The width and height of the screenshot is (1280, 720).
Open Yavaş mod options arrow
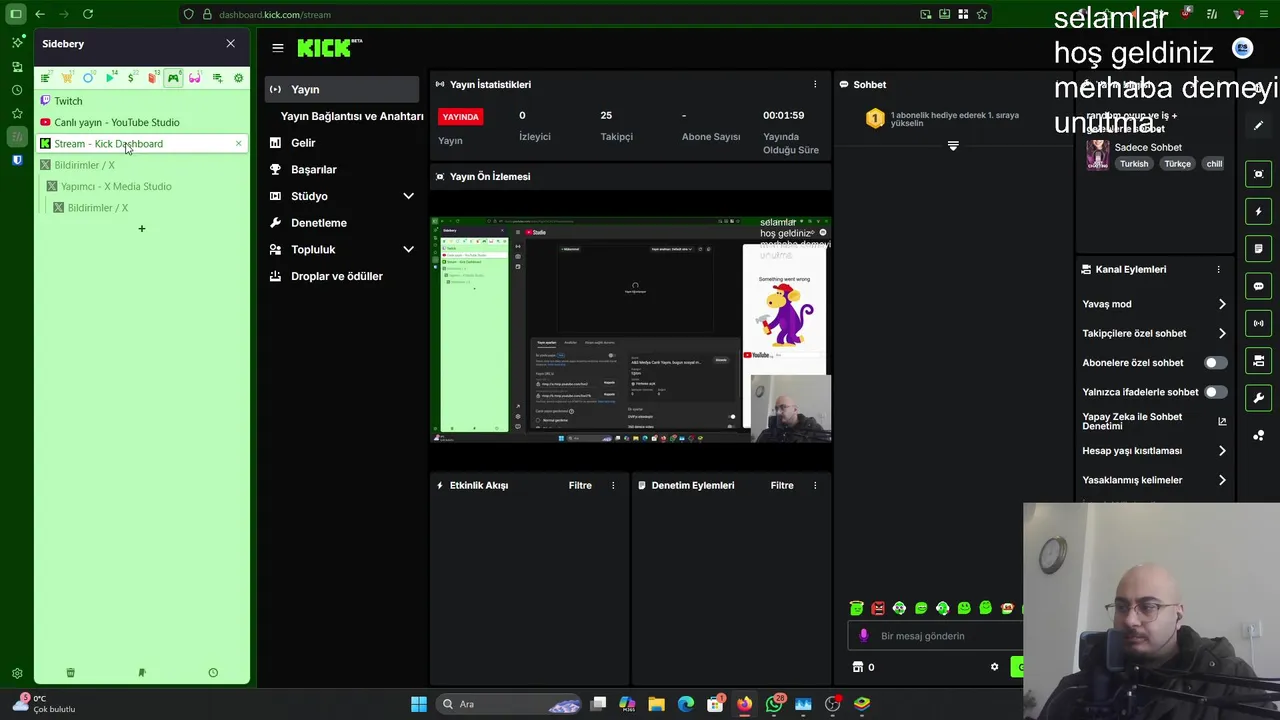(1222, 304)
